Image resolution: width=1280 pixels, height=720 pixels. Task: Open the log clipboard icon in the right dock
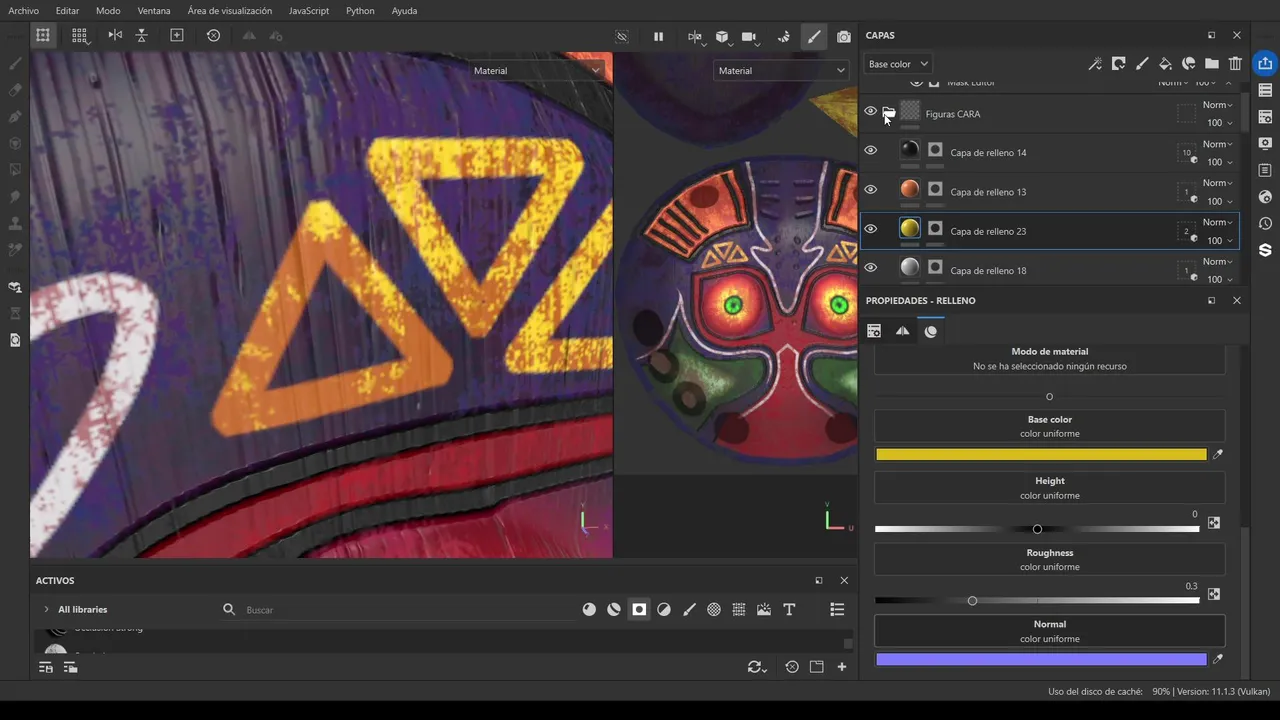pos(1265,170)
